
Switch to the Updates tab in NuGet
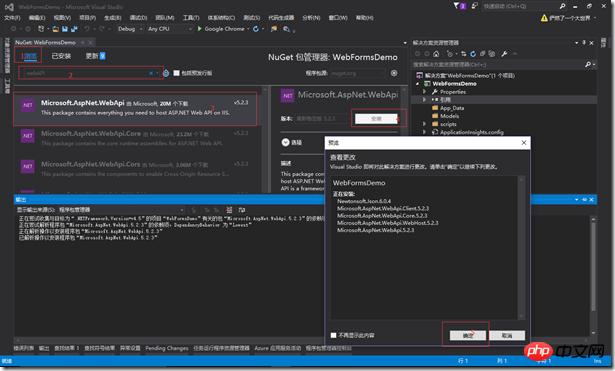point(95,56)
